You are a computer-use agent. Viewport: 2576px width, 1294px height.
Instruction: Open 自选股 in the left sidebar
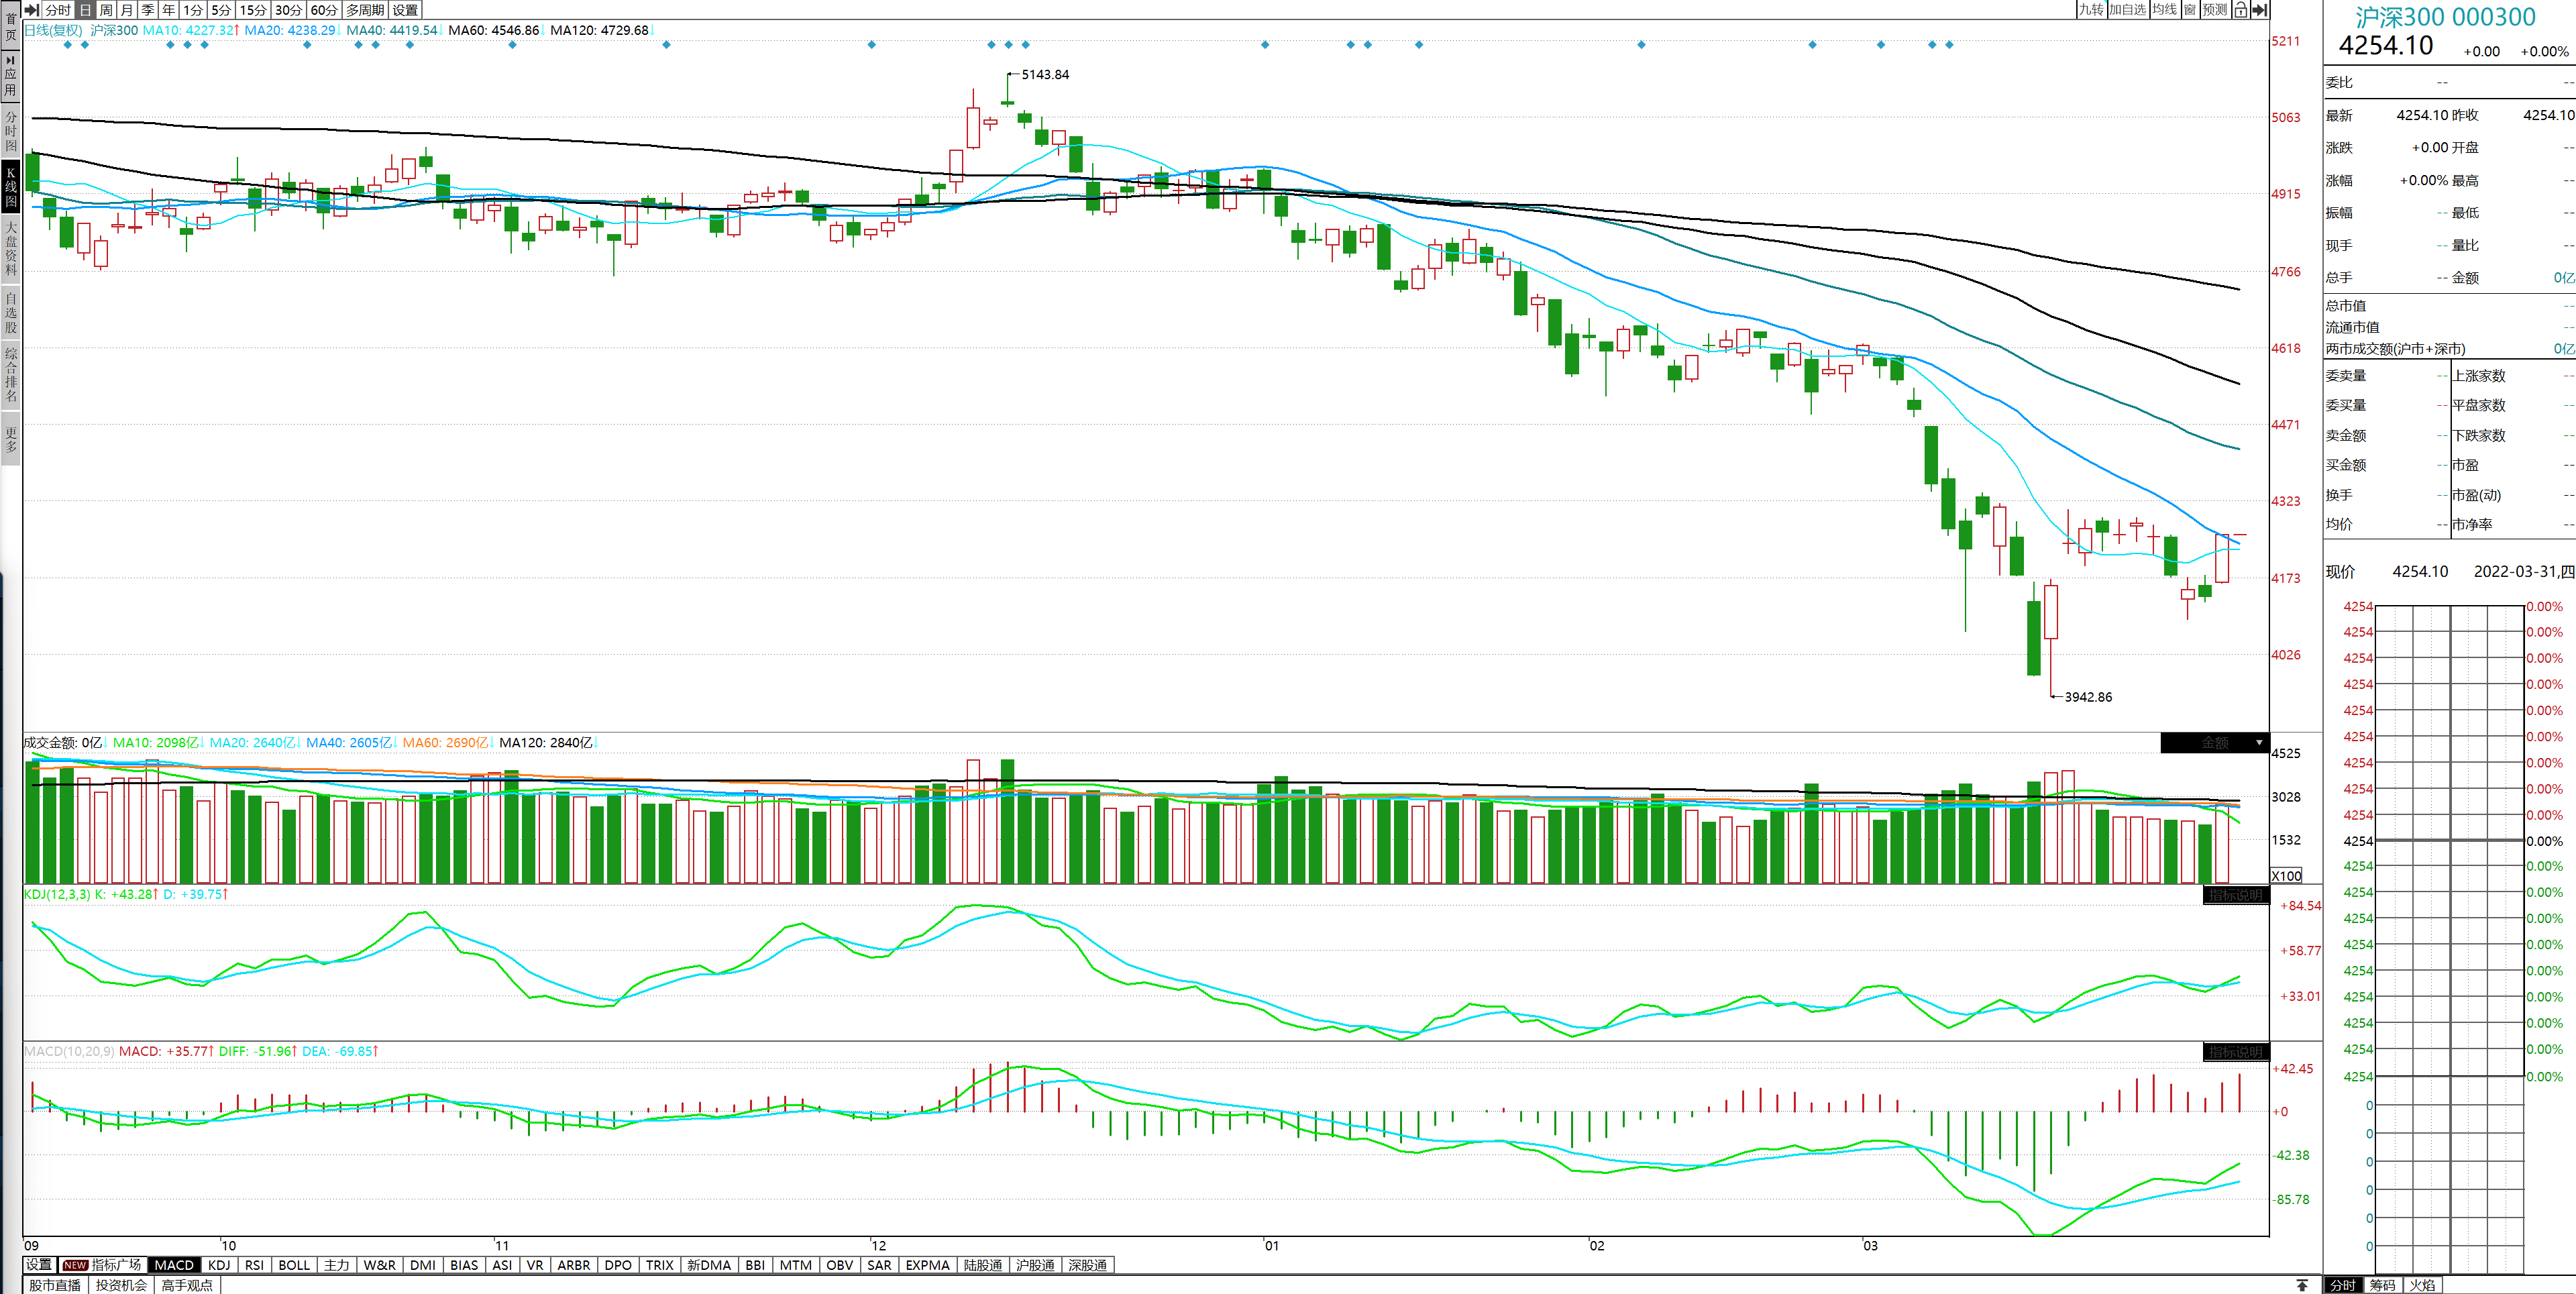[10, 312]
